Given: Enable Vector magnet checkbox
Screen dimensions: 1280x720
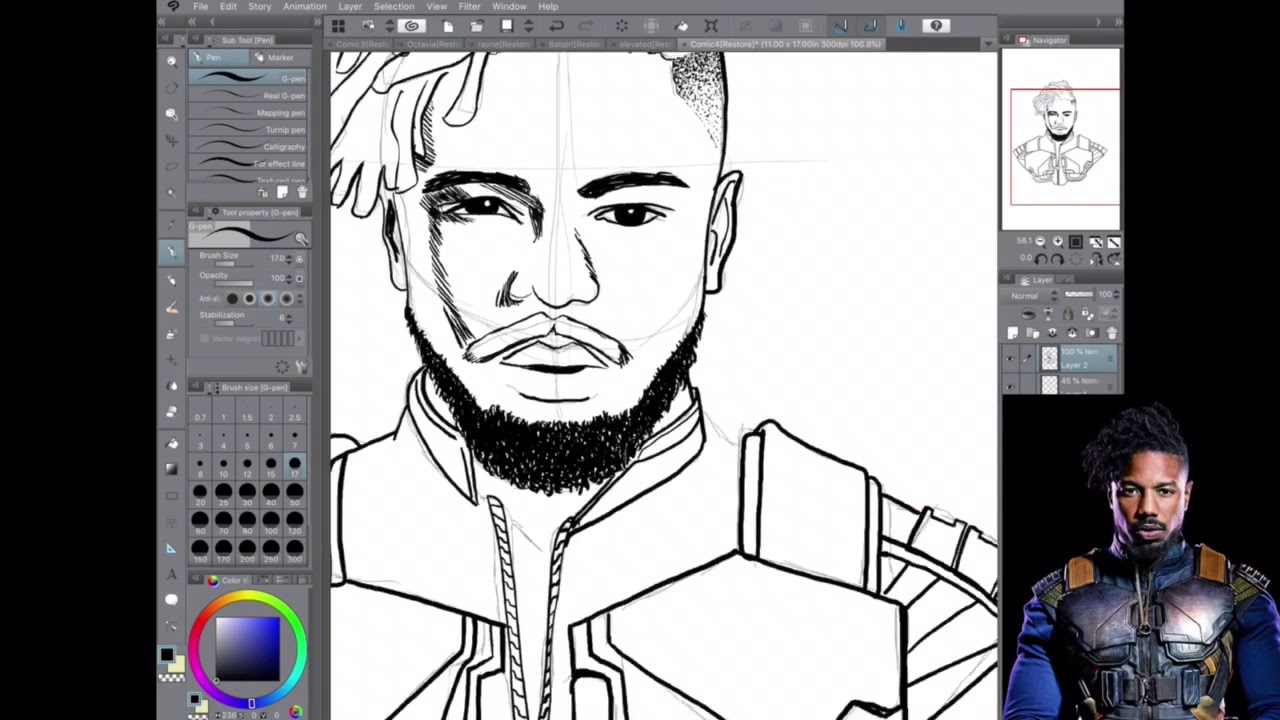Looking at the screenshot, I should 206,339.
